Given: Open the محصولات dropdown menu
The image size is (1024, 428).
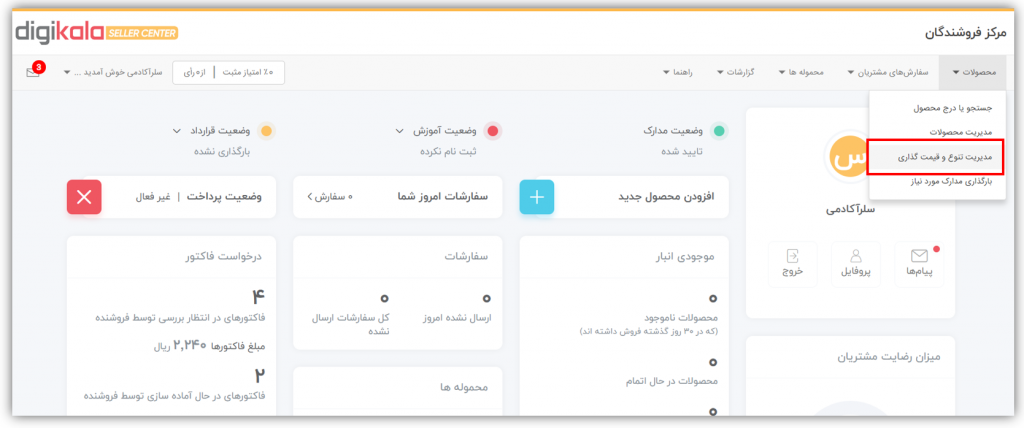Looking at the screenshot, I should (x=974, y=72).
